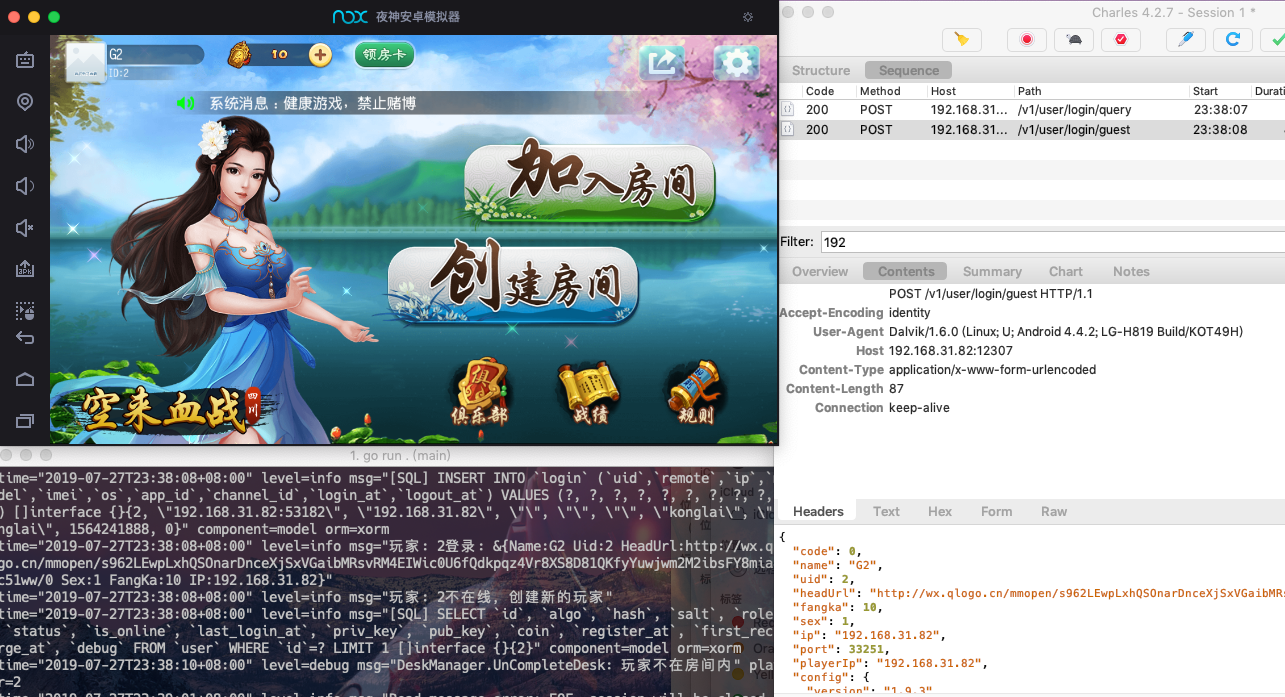Open the Chart tab
Screen dimensions: 1285x697
click(x=1066, y=271)
